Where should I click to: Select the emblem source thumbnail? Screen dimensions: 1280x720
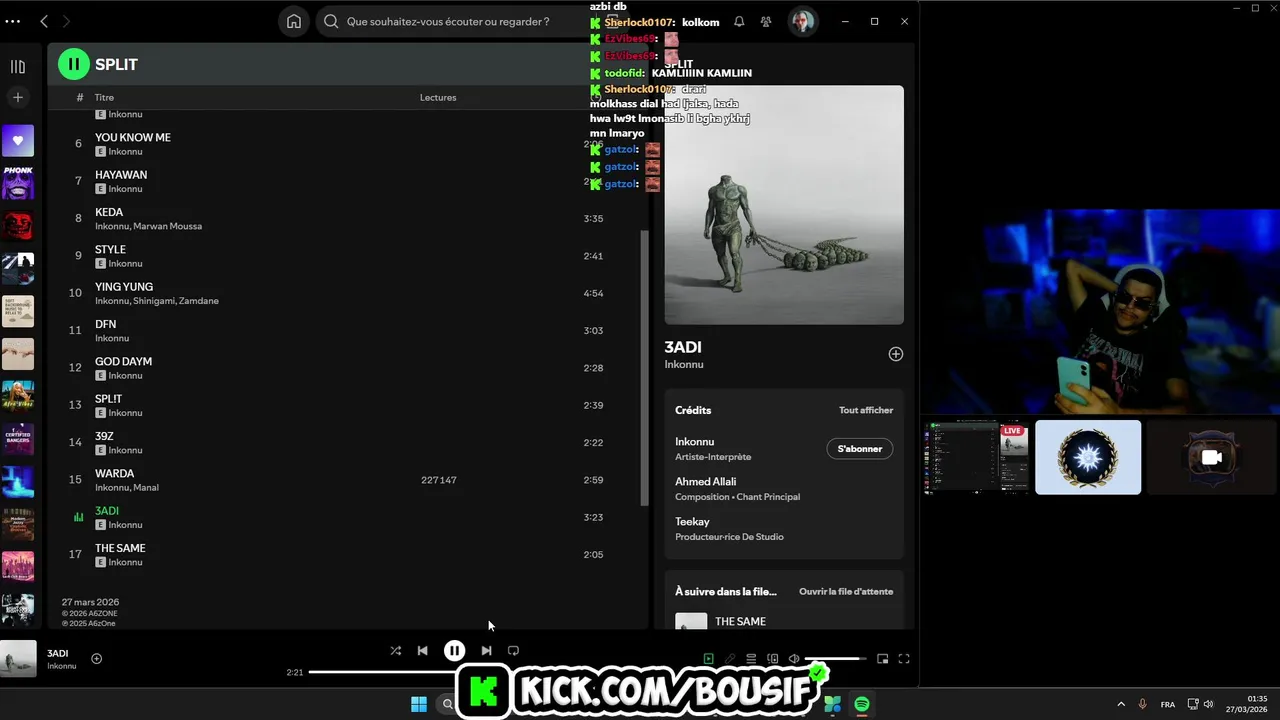tap(1088, 457)
